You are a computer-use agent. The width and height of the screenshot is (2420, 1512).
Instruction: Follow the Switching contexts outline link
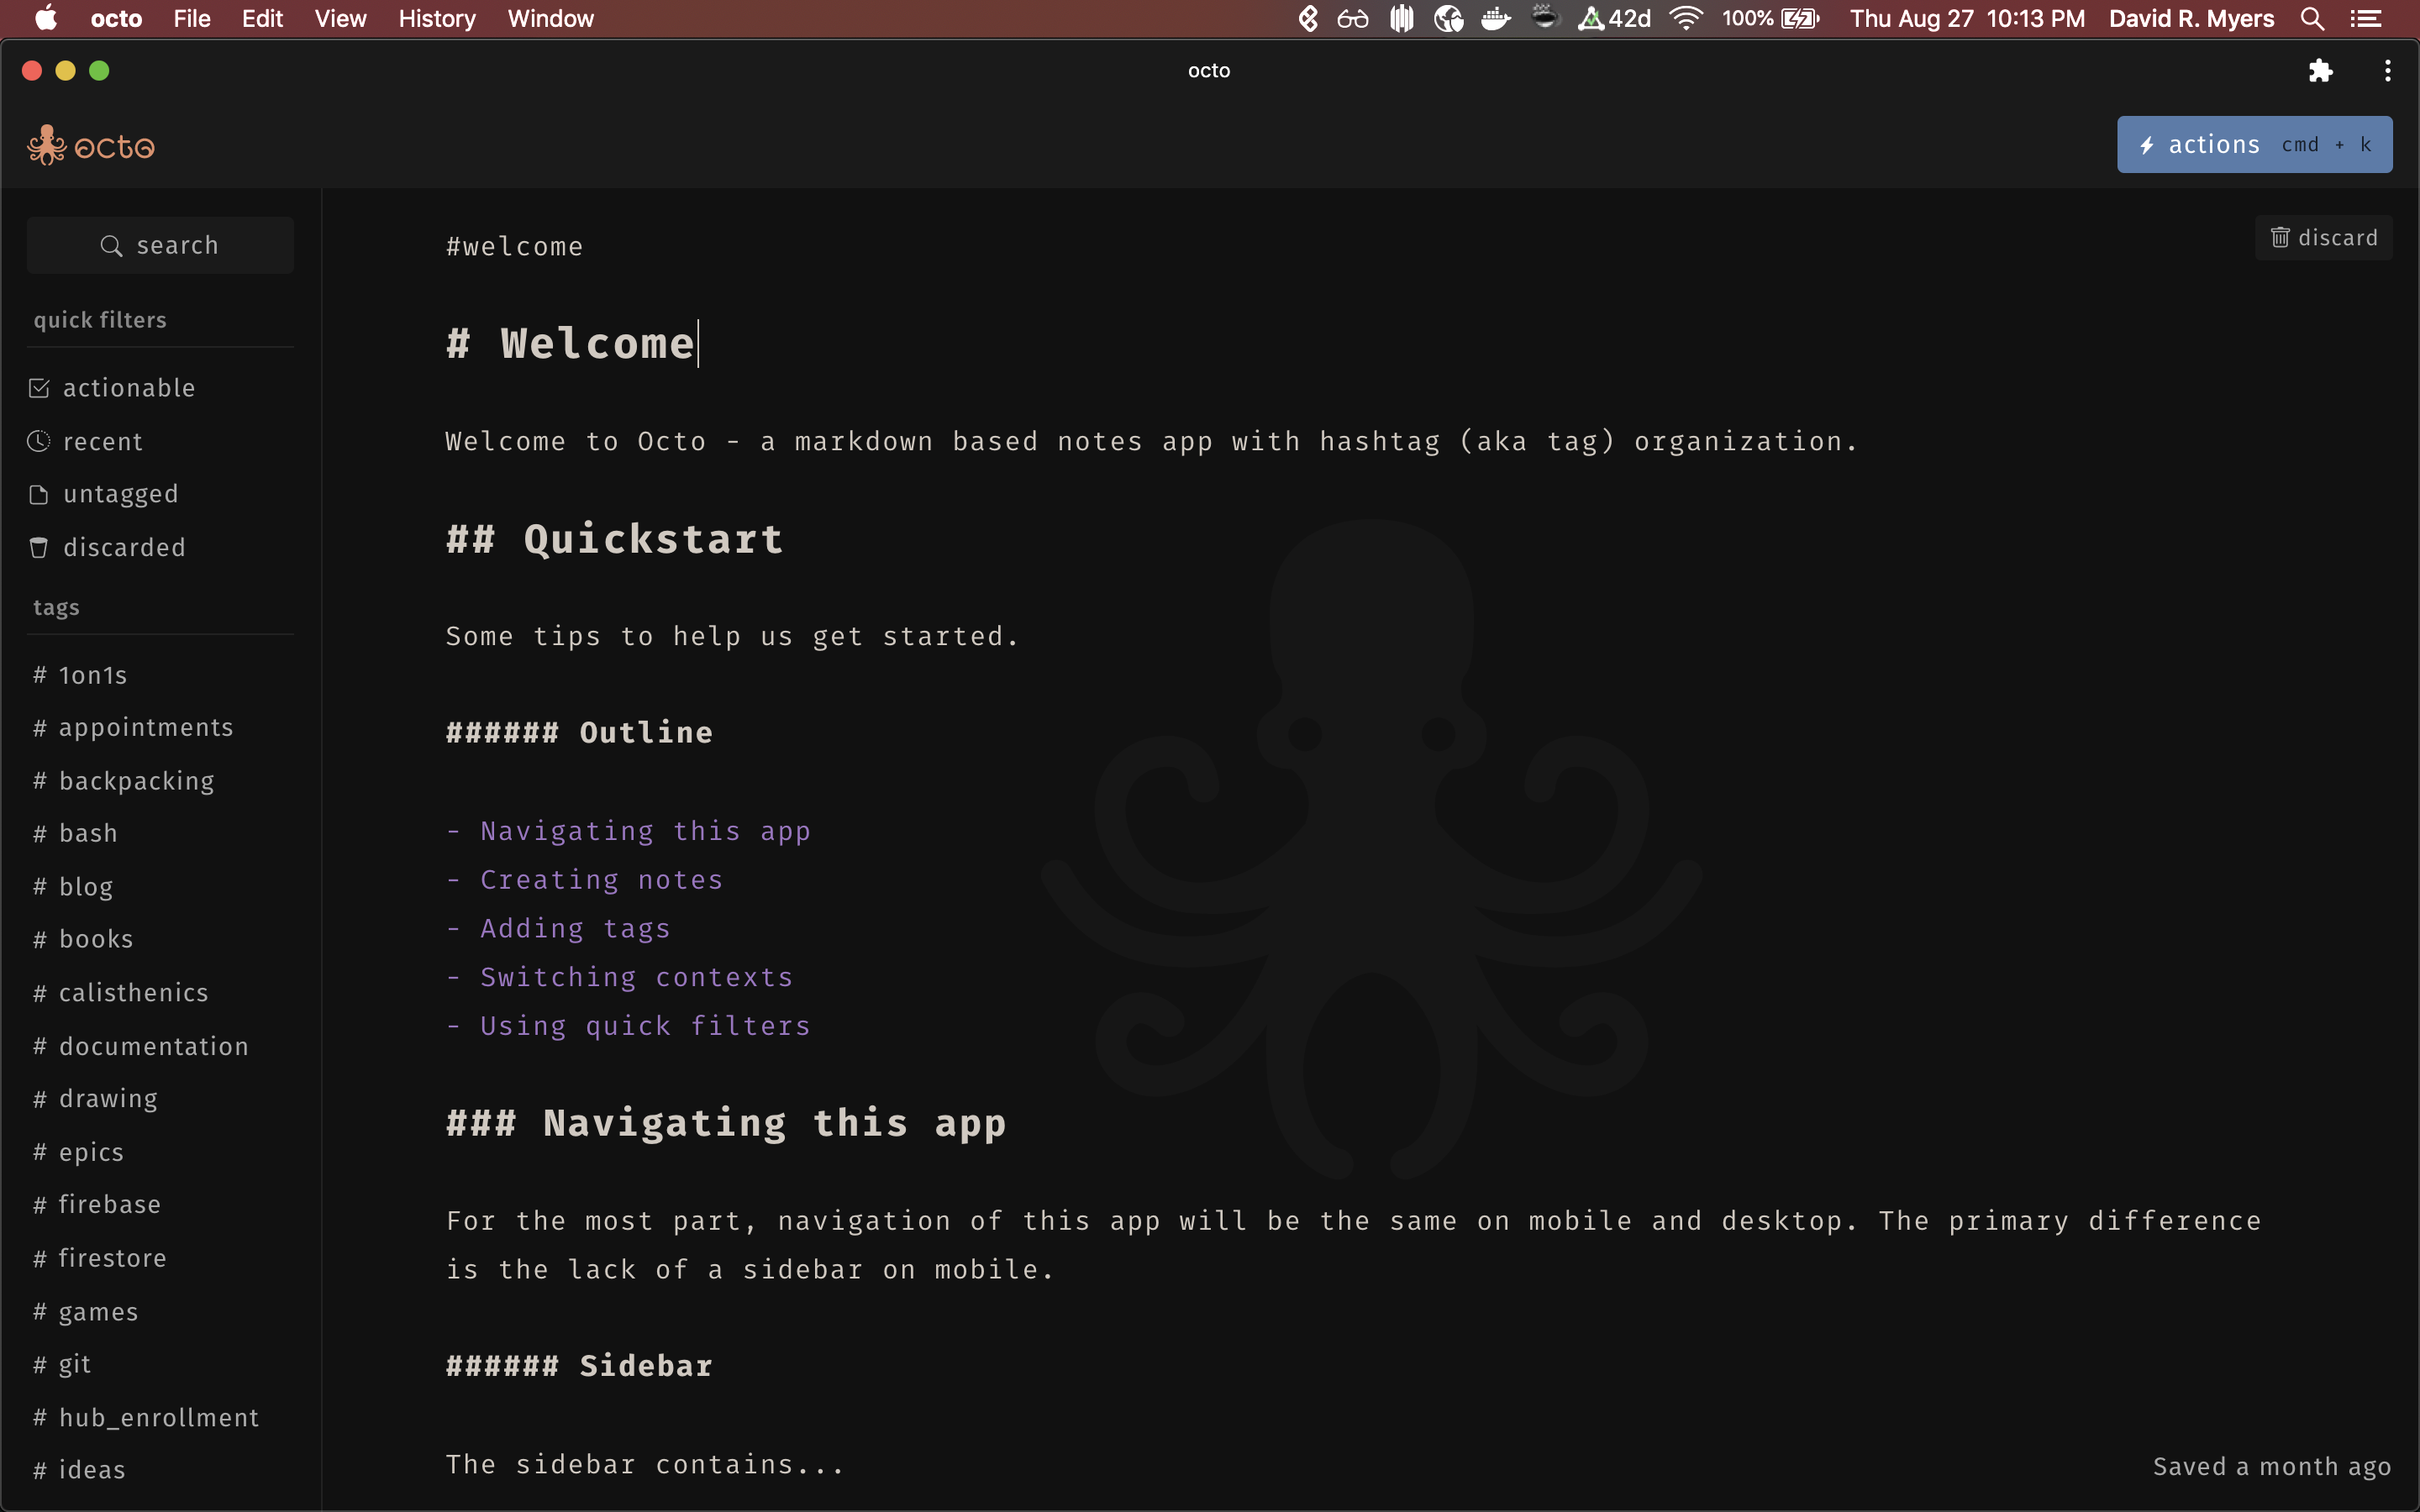click(636, 977)
